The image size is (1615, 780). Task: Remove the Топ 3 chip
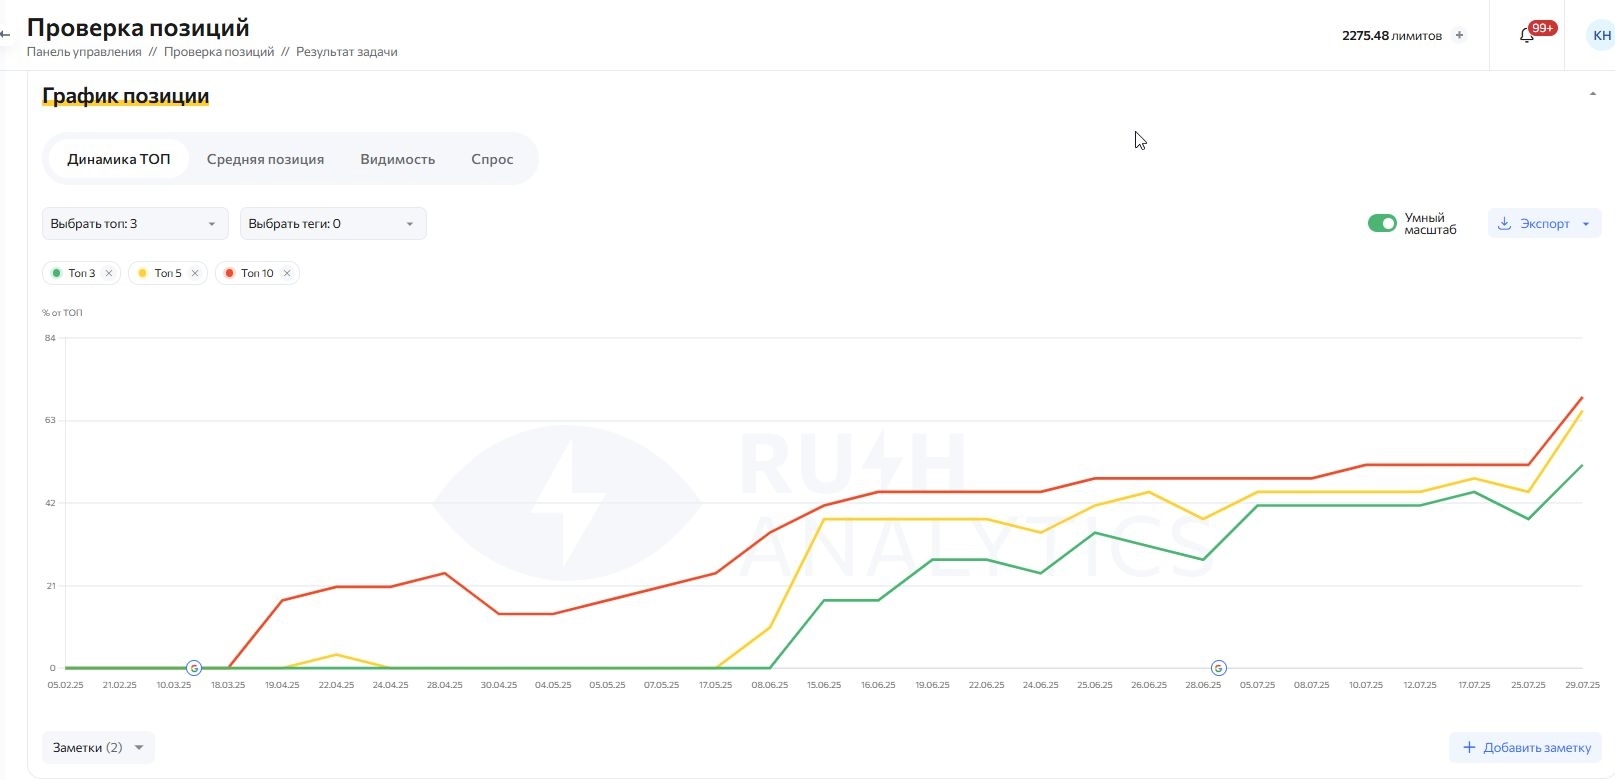pos(109,273)
